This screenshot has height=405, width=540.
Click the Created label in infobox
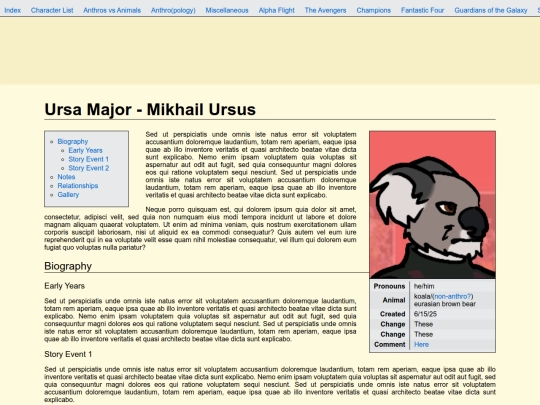pos(393,314)
